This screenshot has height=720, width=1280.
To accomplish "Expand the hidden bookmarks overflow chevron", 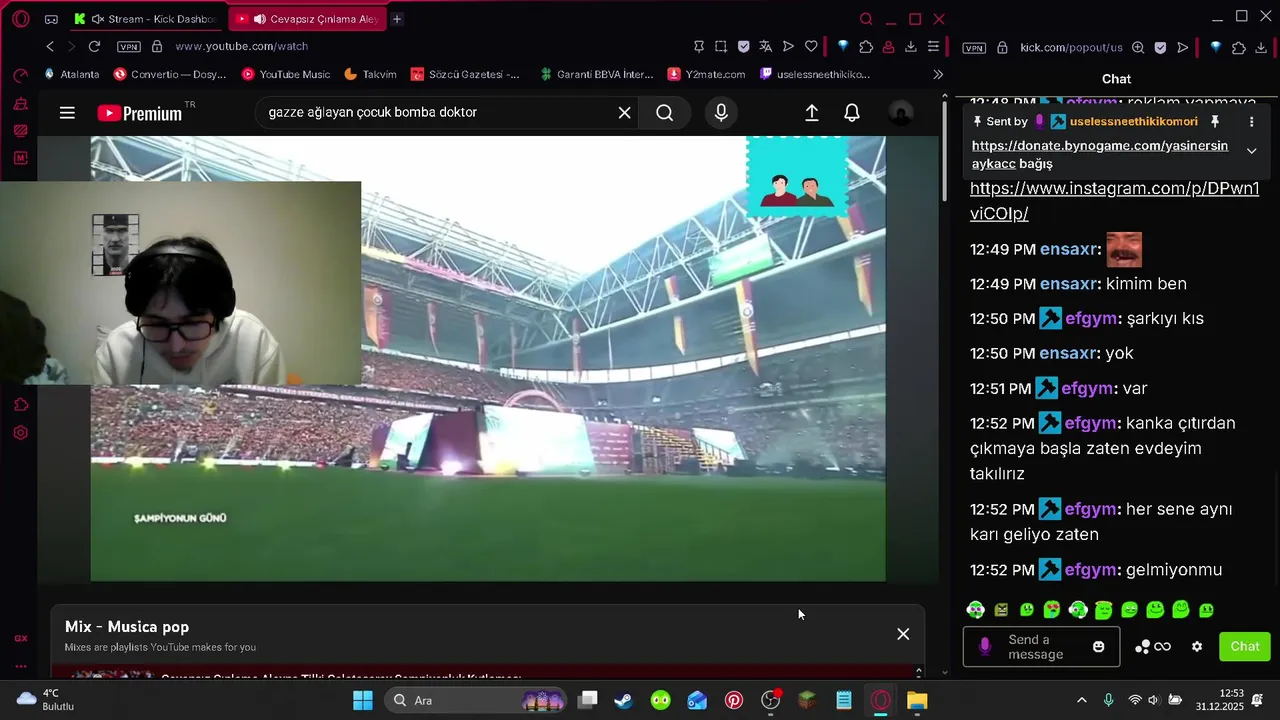I will coord(937,74).
